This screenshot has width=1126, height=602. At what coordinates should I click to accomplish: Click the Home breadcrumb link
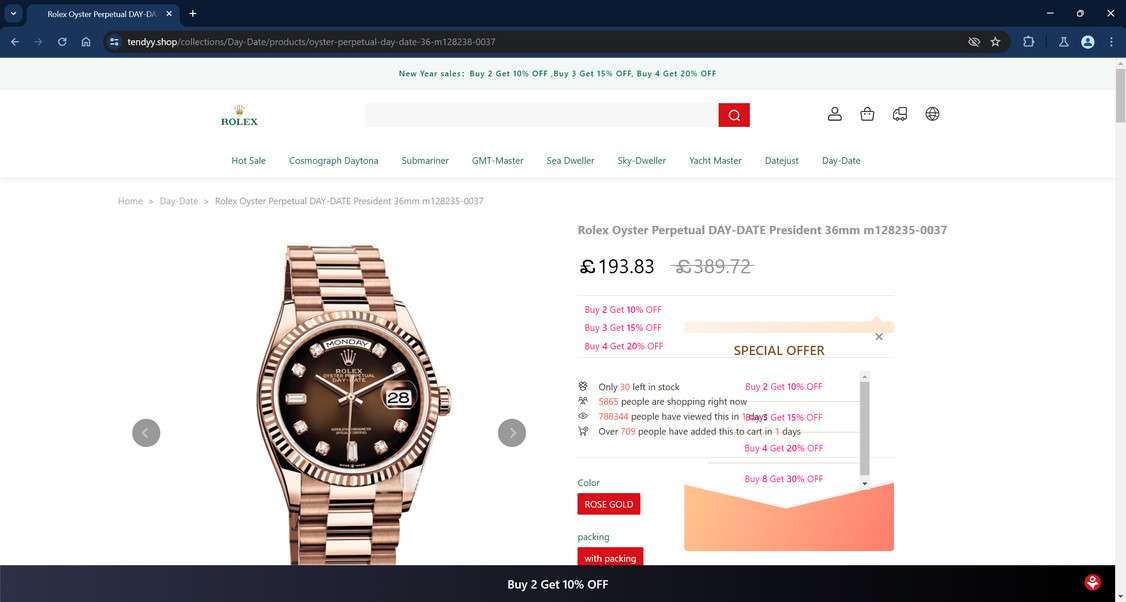(x=130, y=201)
